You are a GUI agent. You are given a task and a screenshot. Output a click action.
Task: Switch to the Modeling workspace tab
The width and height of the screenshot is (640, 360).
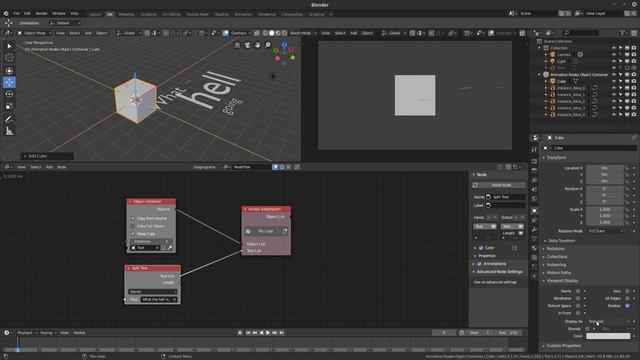coord(126,14)
